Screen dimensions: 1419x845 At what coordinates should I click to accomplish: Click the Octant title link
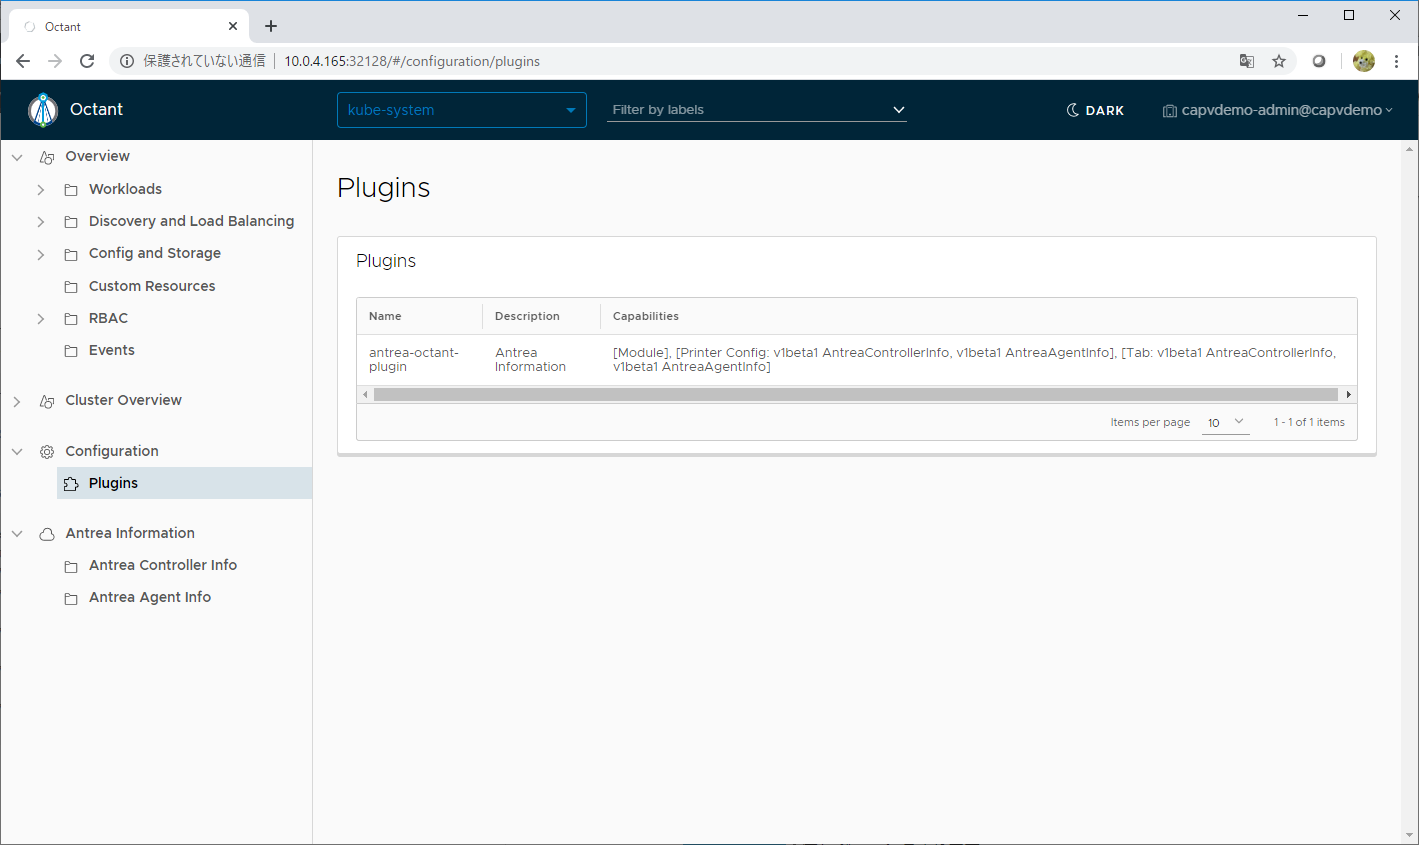tap(96, 110)
